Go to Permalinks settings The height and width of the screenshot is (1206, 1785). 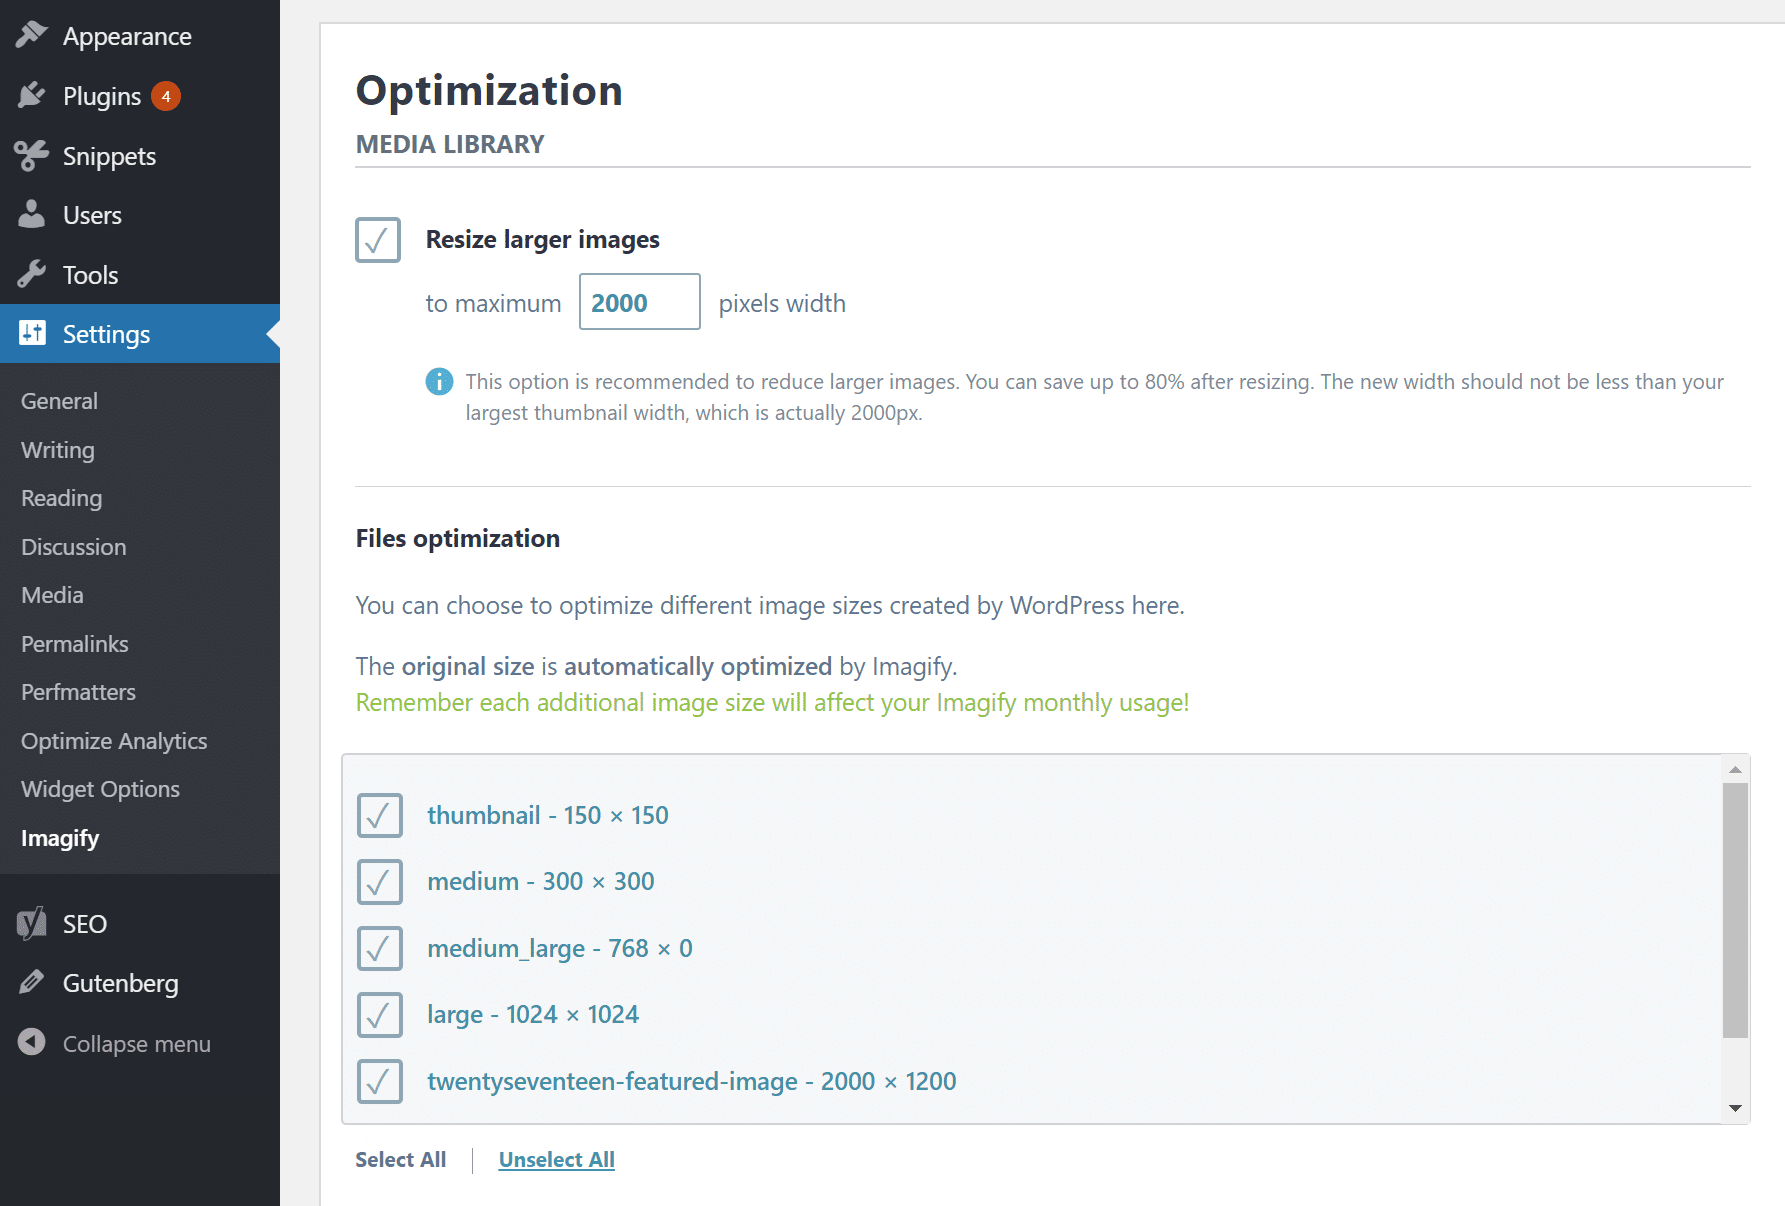[x=74, y=643]
